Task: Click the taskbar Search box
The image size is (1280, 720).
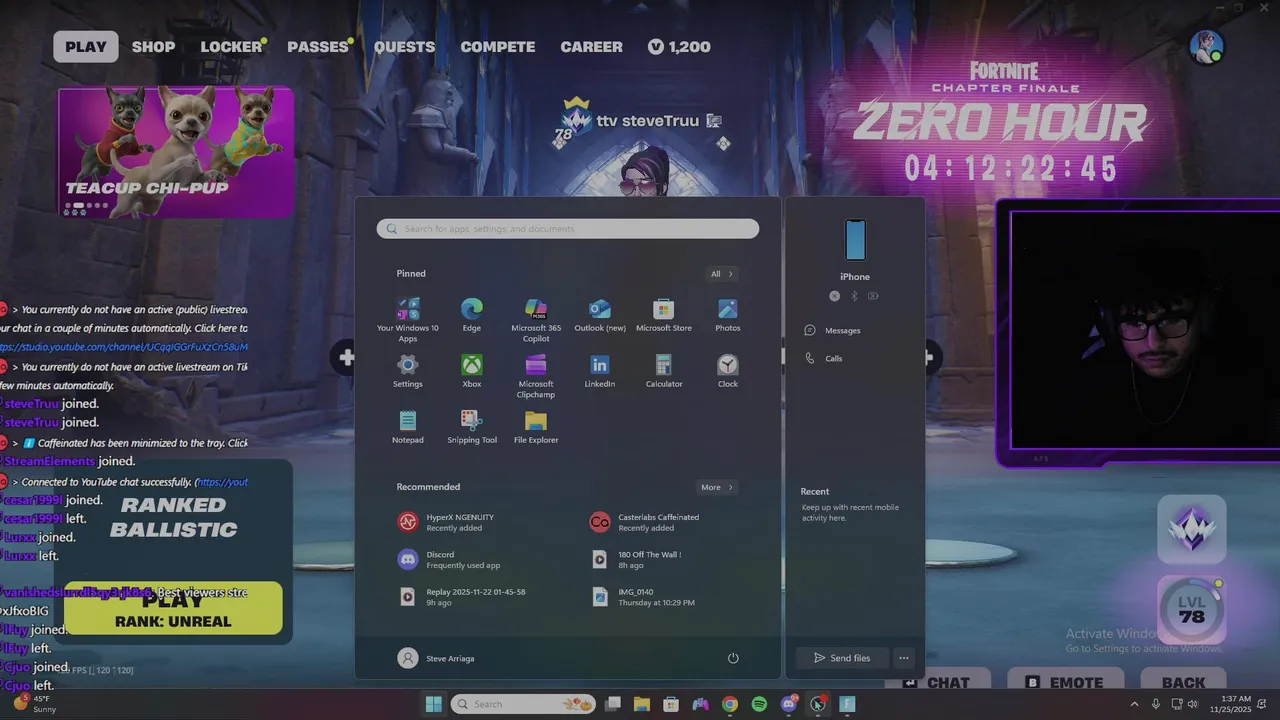Action: click(523, 704)
